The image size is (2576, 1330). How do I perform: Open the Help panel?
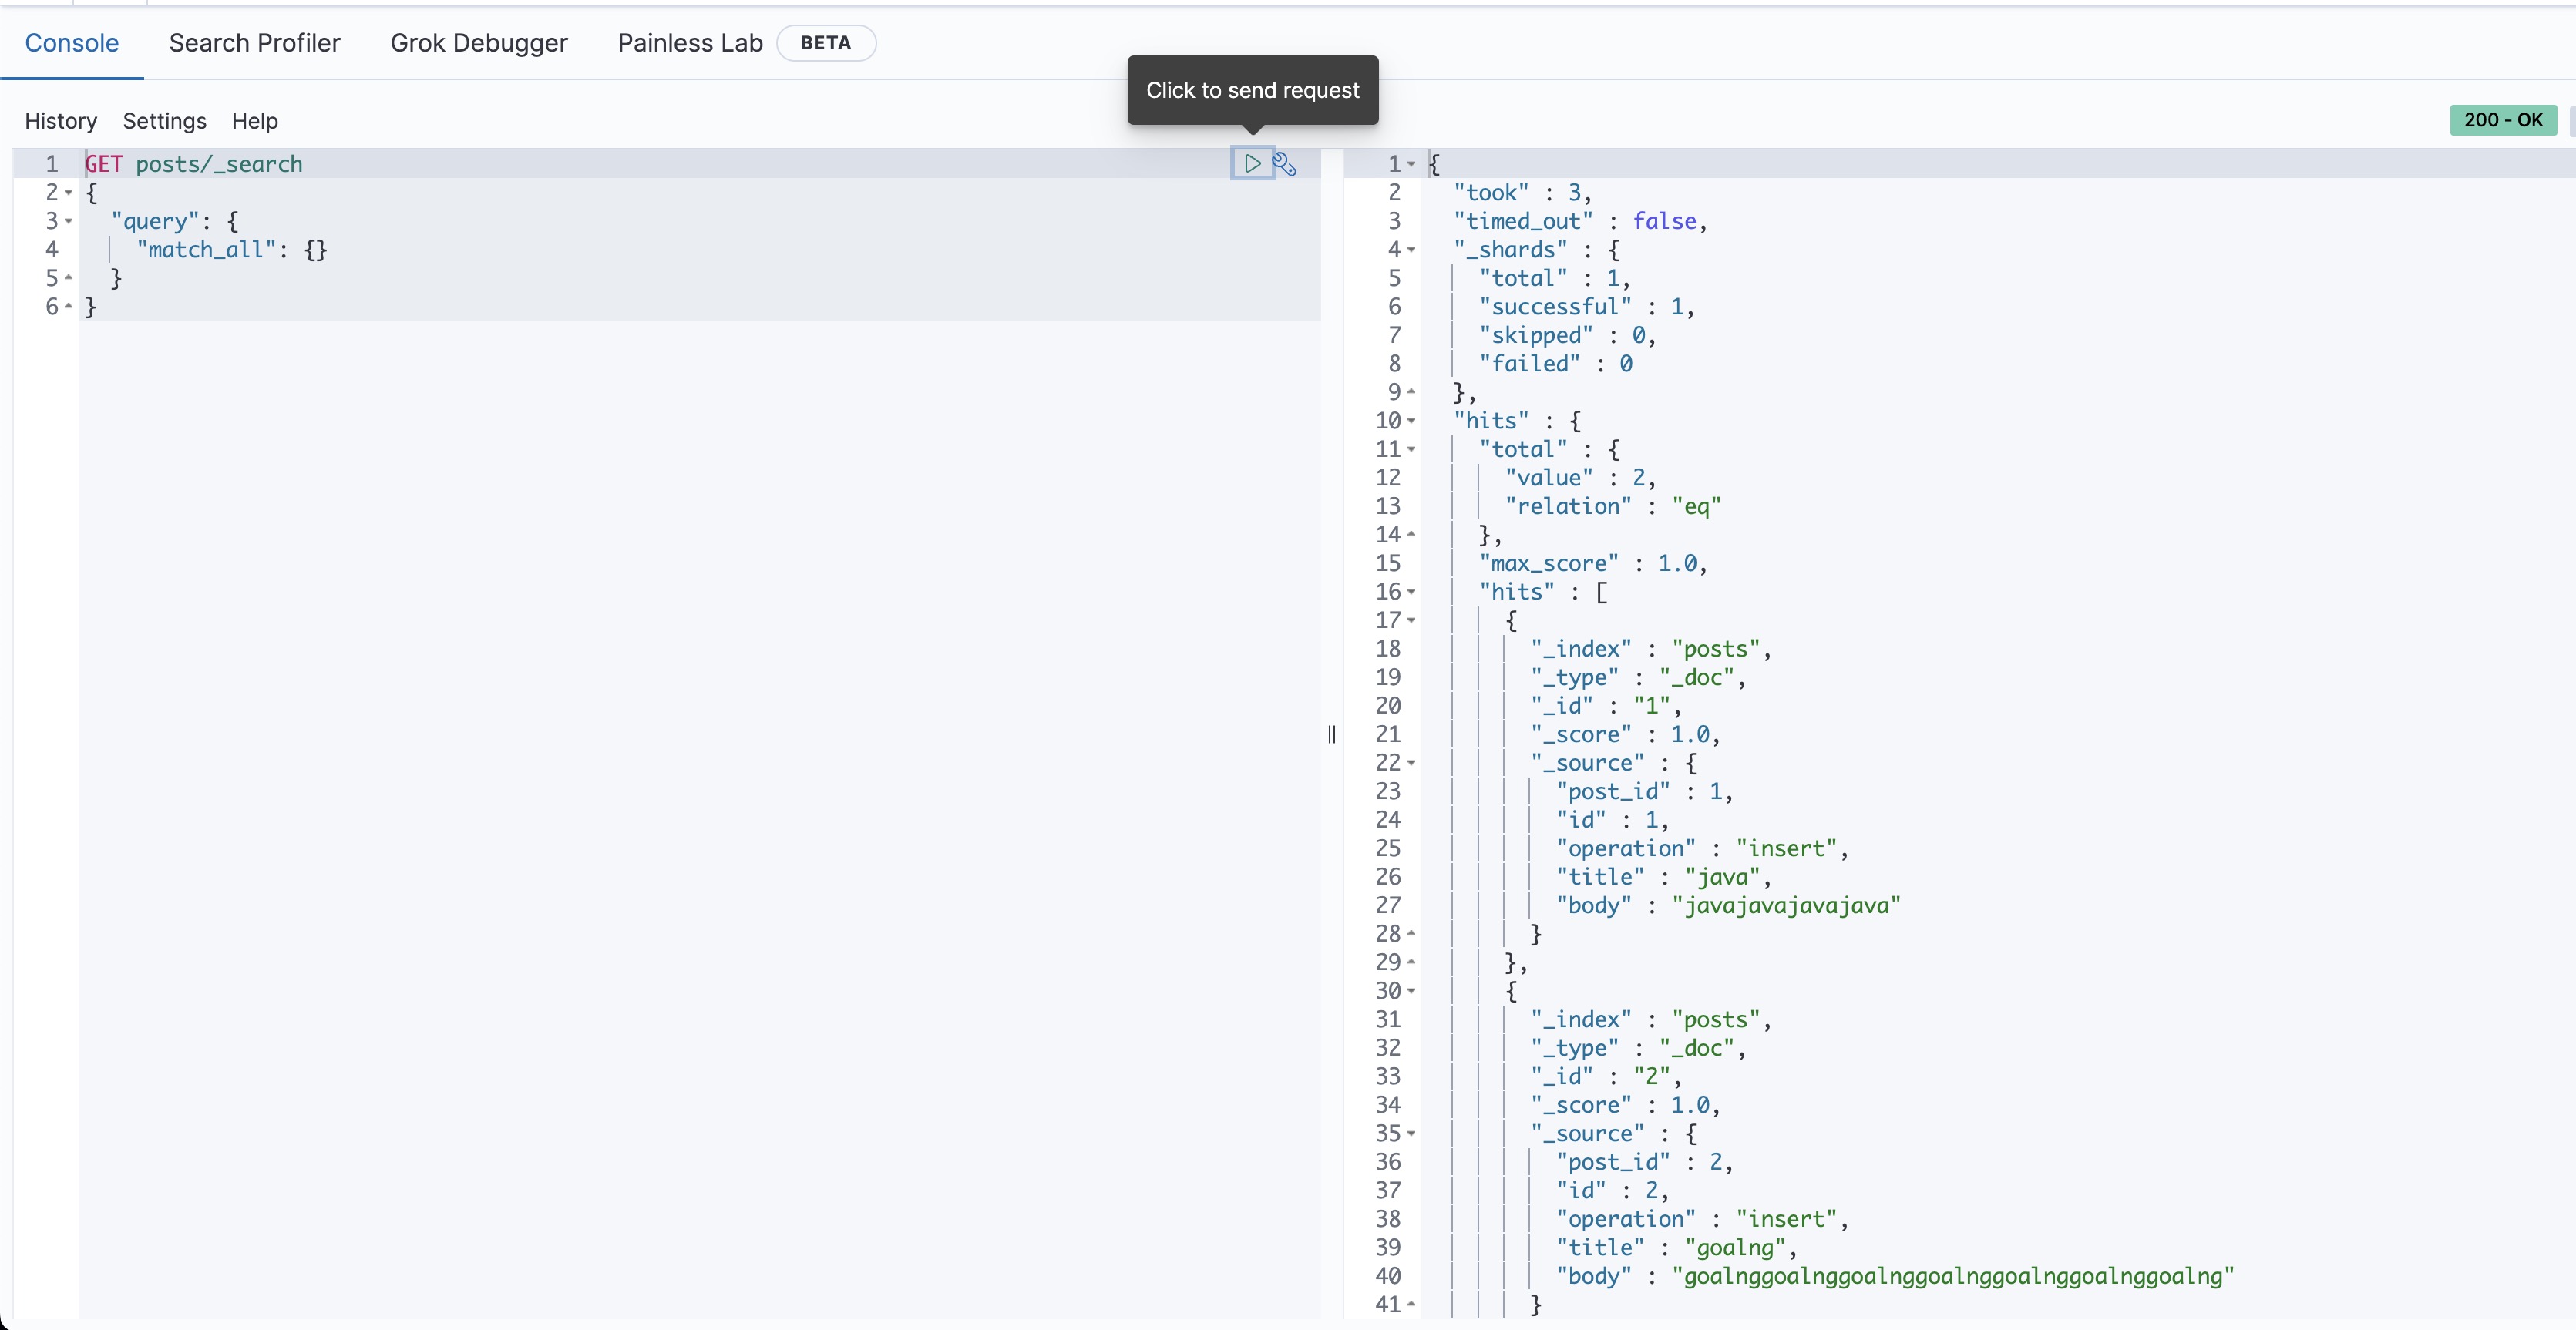pos(255,121)
